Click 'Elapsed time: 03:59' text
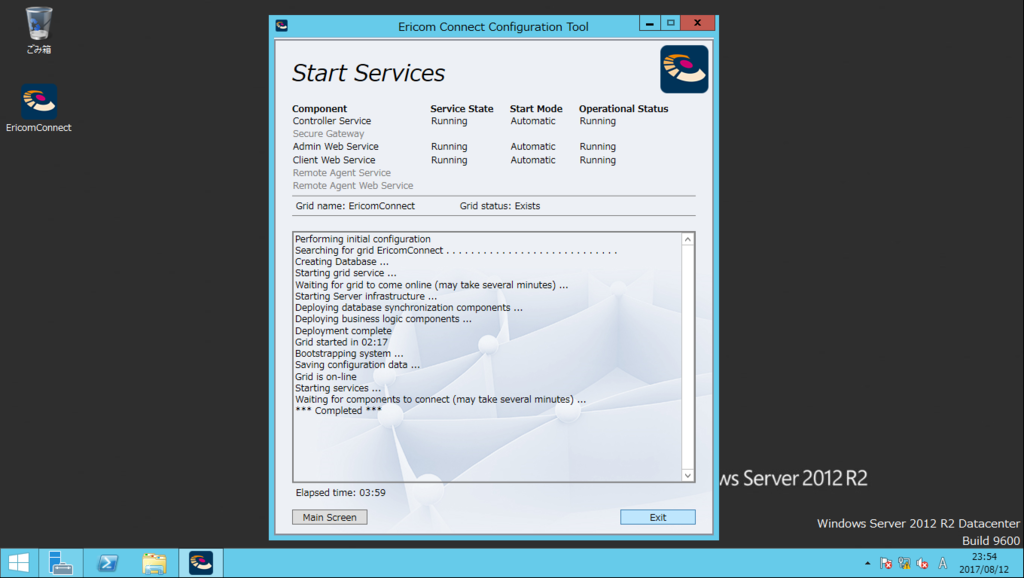 pos(340,492)
